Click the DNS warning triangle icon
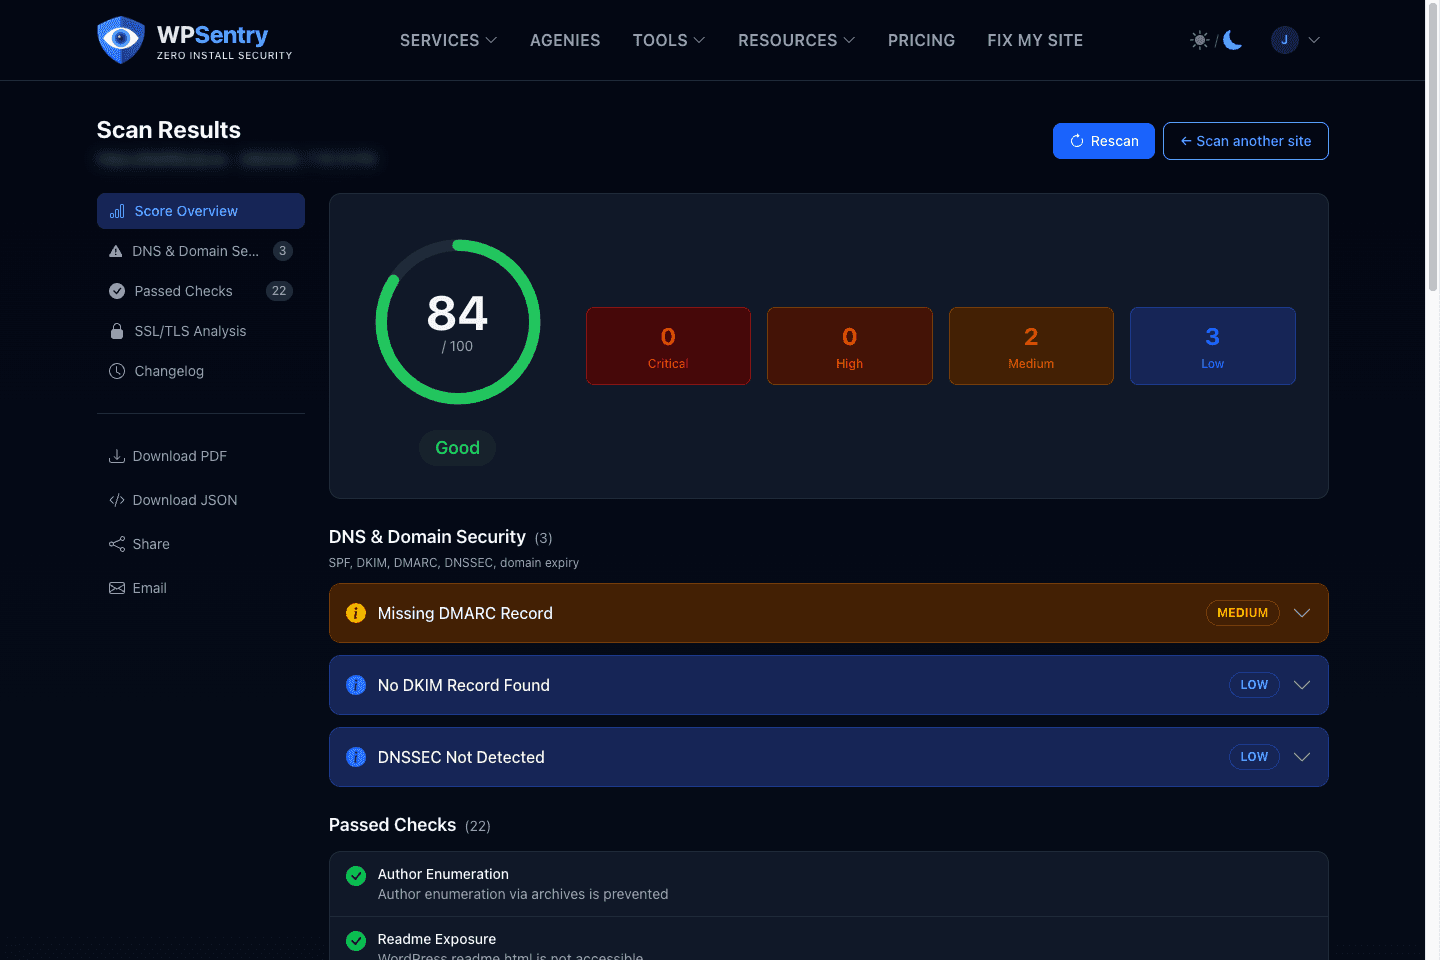The width and height of the screenshot is (1440, 960). (x=116, y=251)
